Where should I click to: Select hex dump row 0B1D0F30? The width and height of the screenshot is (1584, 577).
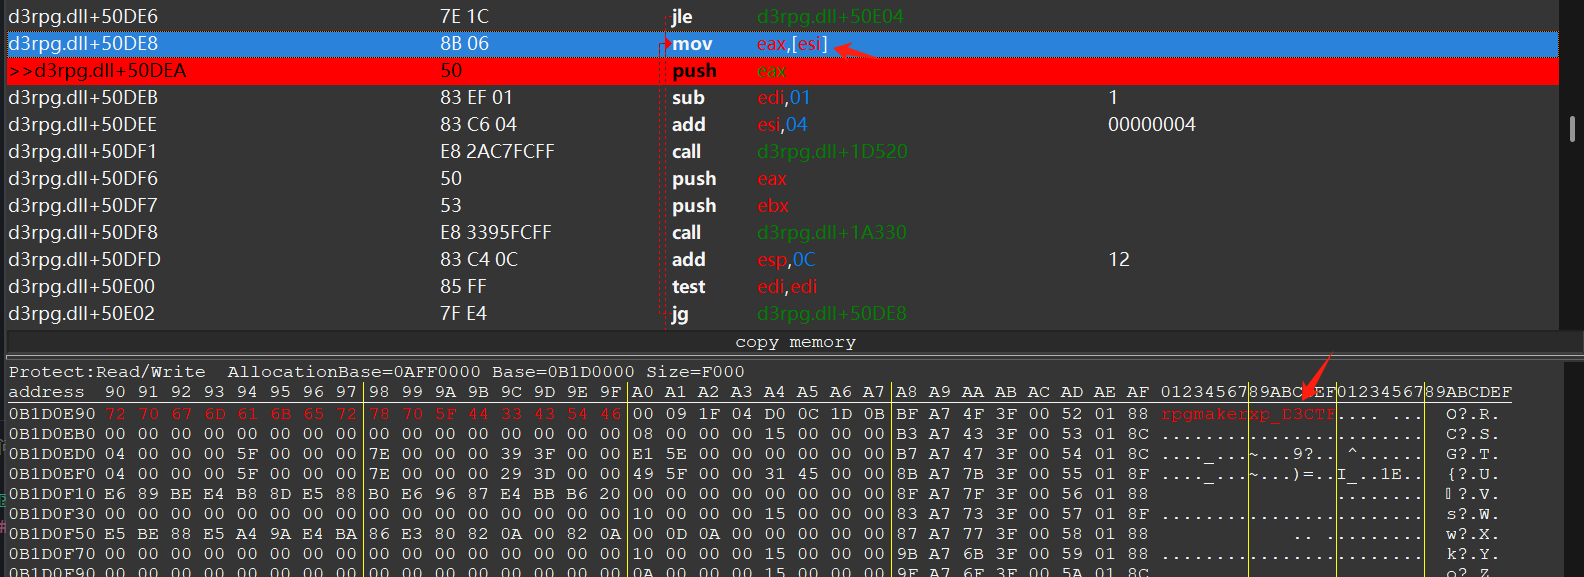point(52,514)
